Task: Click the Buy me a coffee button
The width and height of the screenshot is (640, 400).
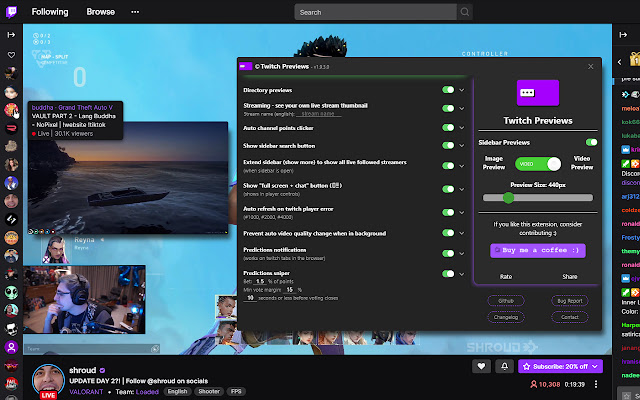Action: 538,249
